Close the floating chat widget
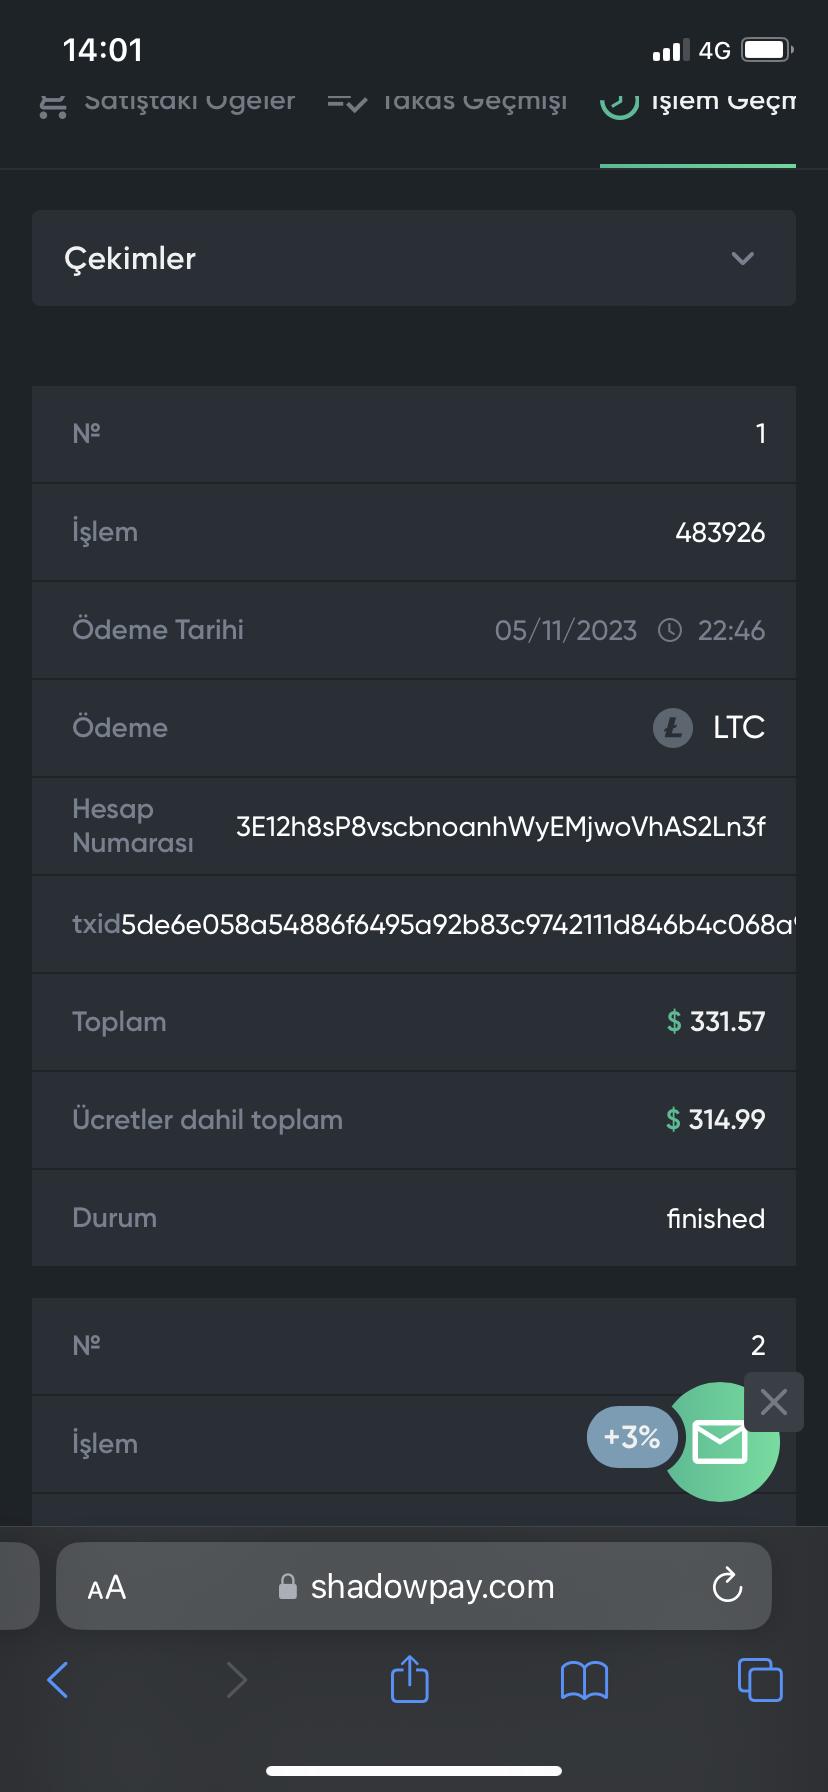 click(774, 1402)
